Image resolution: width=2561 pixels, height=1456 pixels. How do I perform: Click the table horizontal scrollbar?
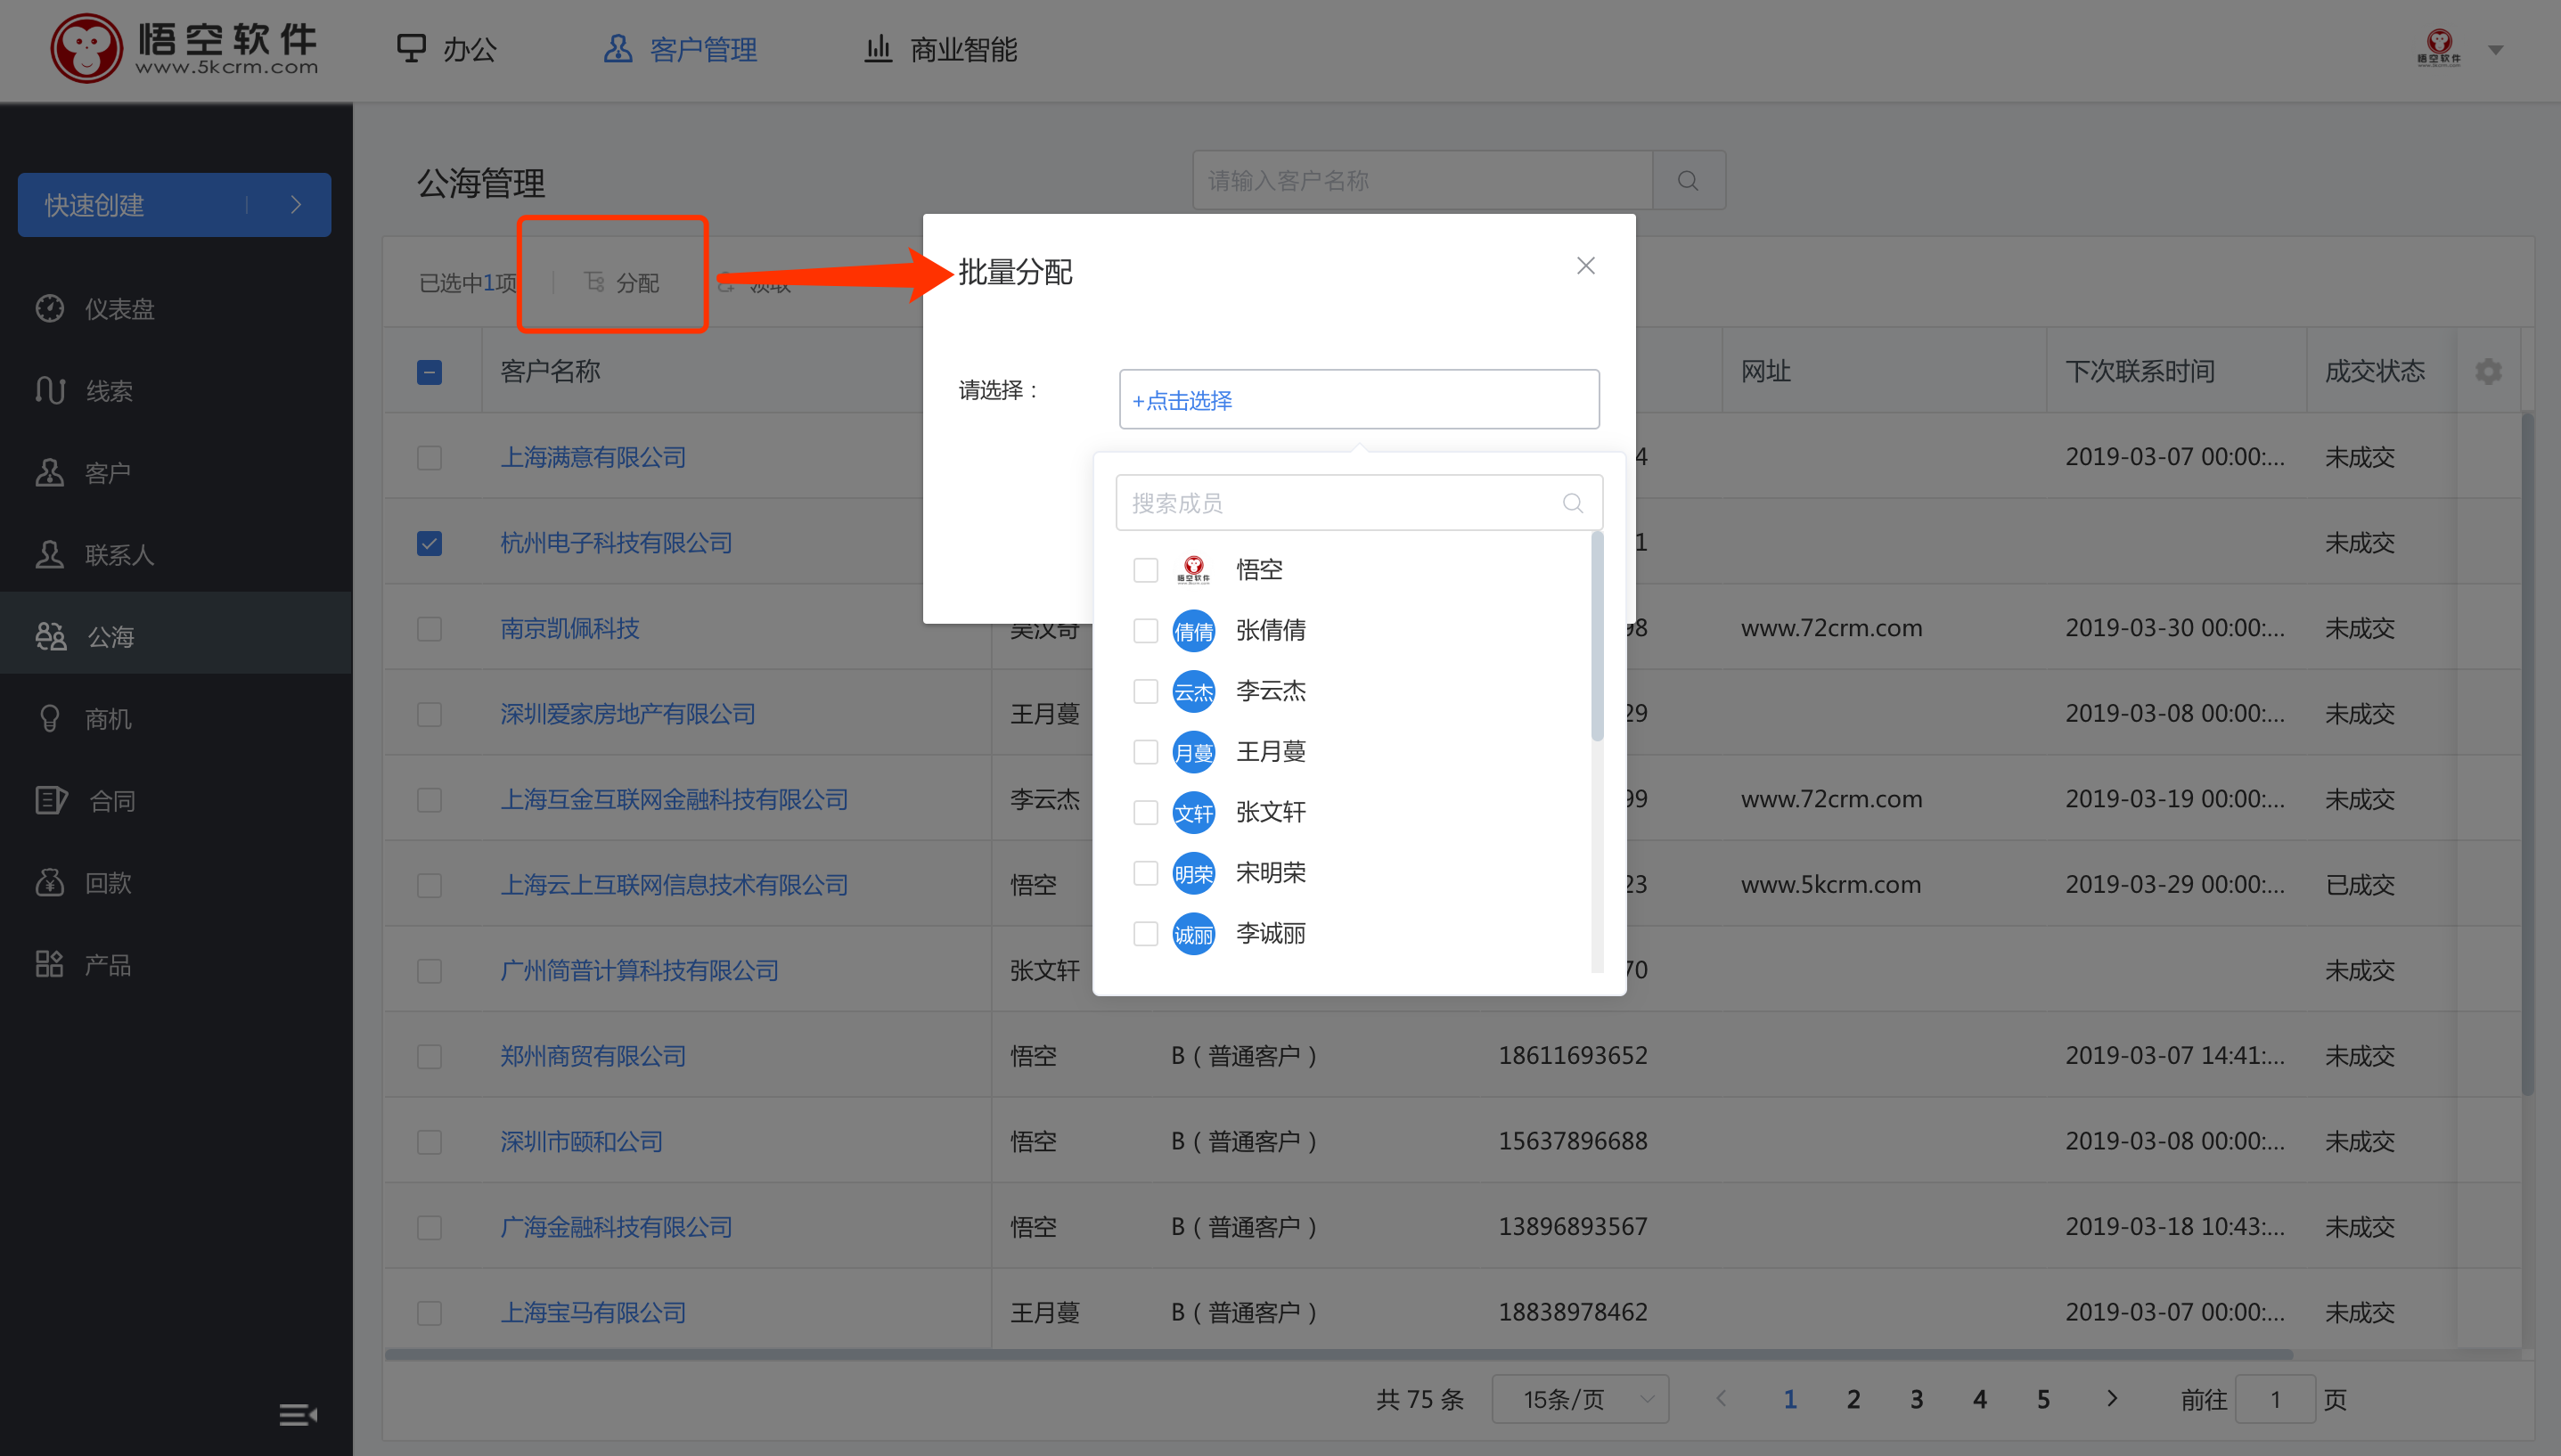(1338, 1354)
